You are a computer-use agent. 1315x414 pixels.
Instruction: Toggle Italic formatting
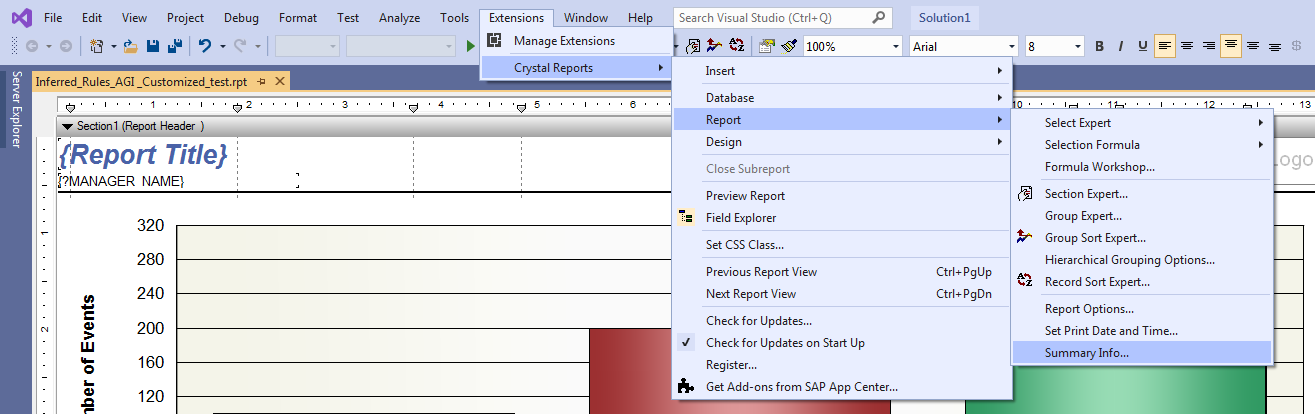pos(1121,46)
